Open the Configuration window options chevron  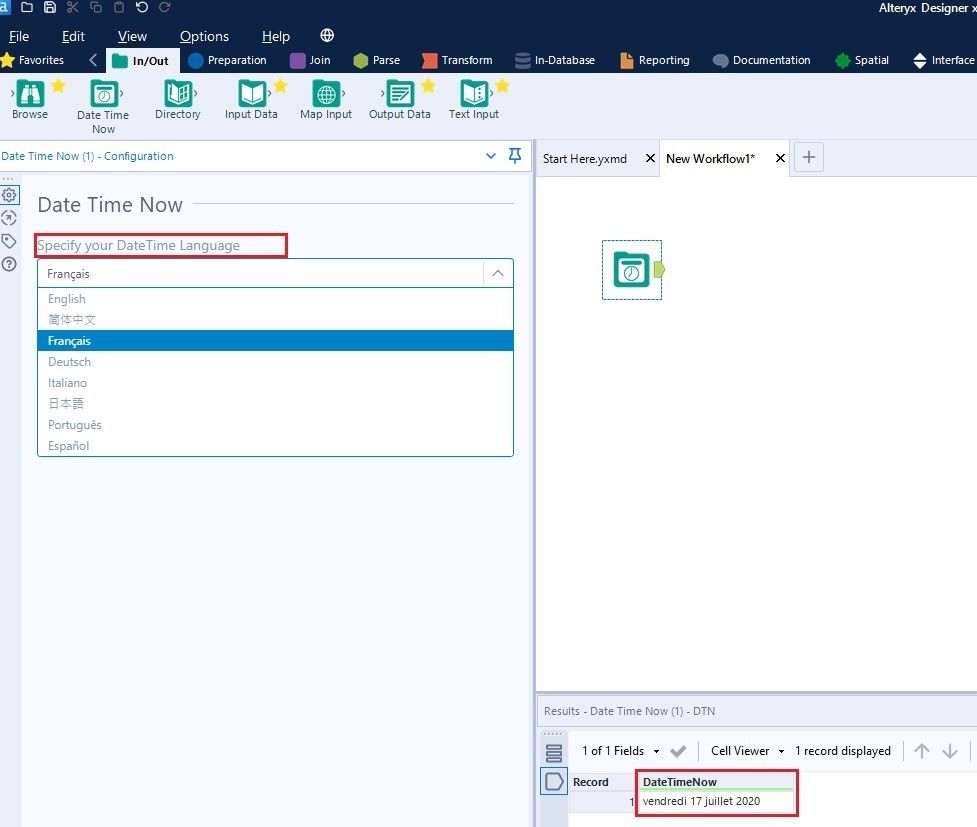(491, 156)
